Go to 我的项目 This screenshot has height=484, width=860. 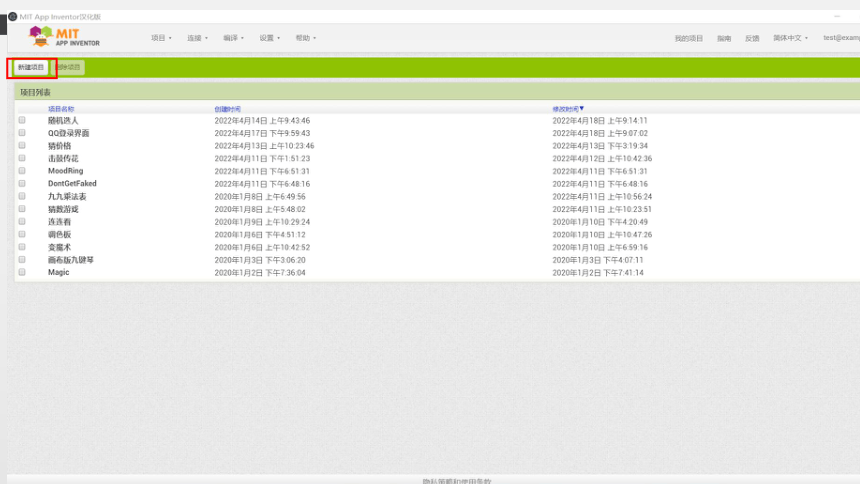(689, 38)
